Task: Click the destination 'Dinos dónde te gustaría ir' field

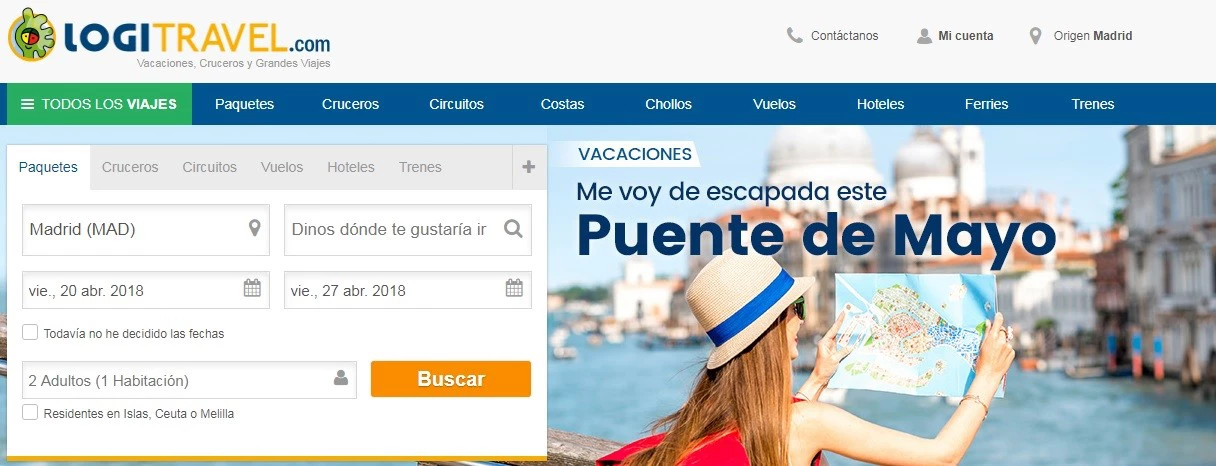Action: [x=408, y=230]
